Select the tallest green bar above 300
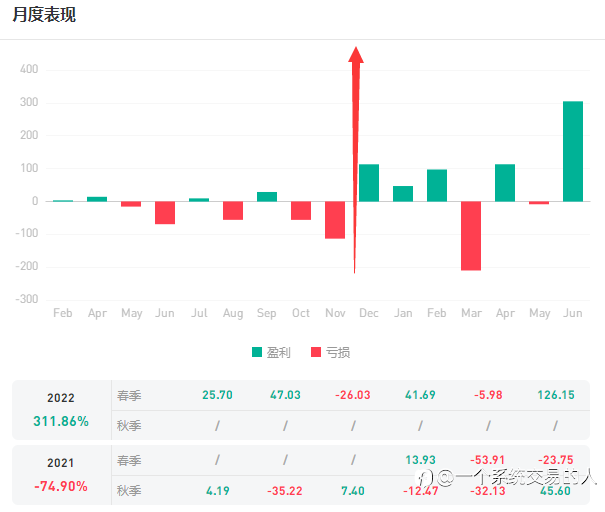Viewport: 605px width, 512px height. (573, 151)
